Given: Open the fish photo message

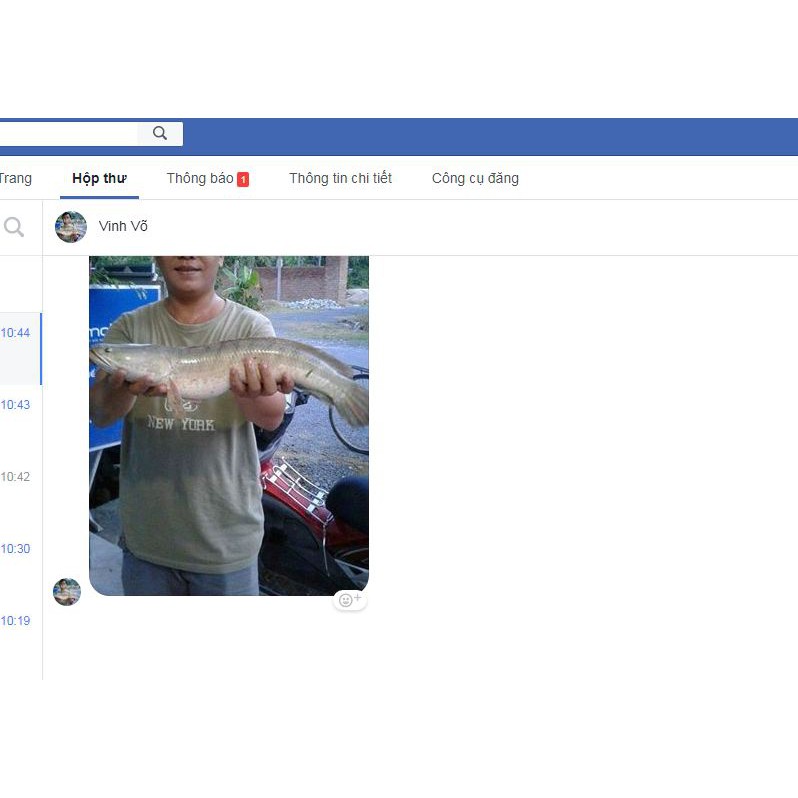Looking at the screenshot, I should (229, 425).
